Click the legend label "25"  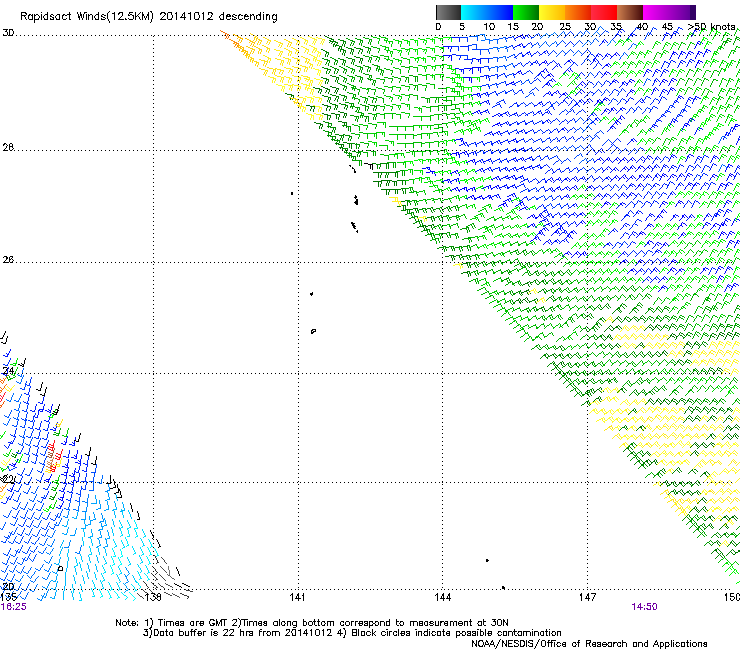[x=565, y=27]
